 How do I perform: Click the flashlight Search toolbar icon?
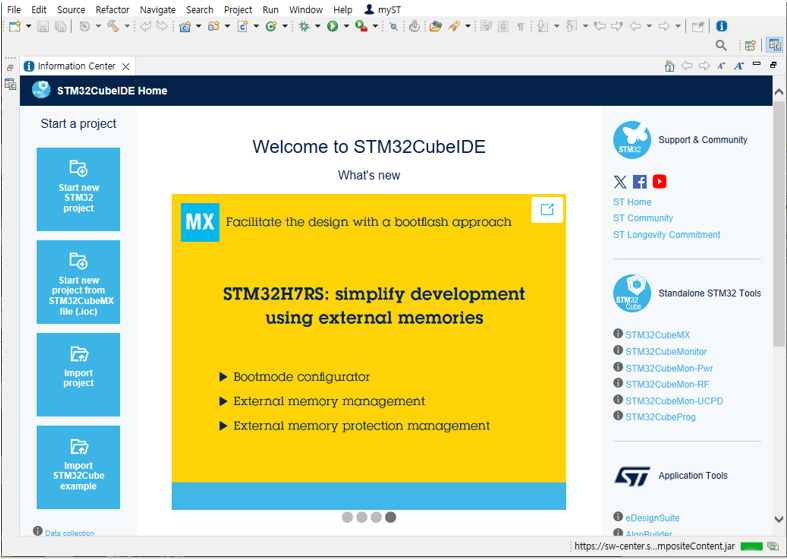454,26
